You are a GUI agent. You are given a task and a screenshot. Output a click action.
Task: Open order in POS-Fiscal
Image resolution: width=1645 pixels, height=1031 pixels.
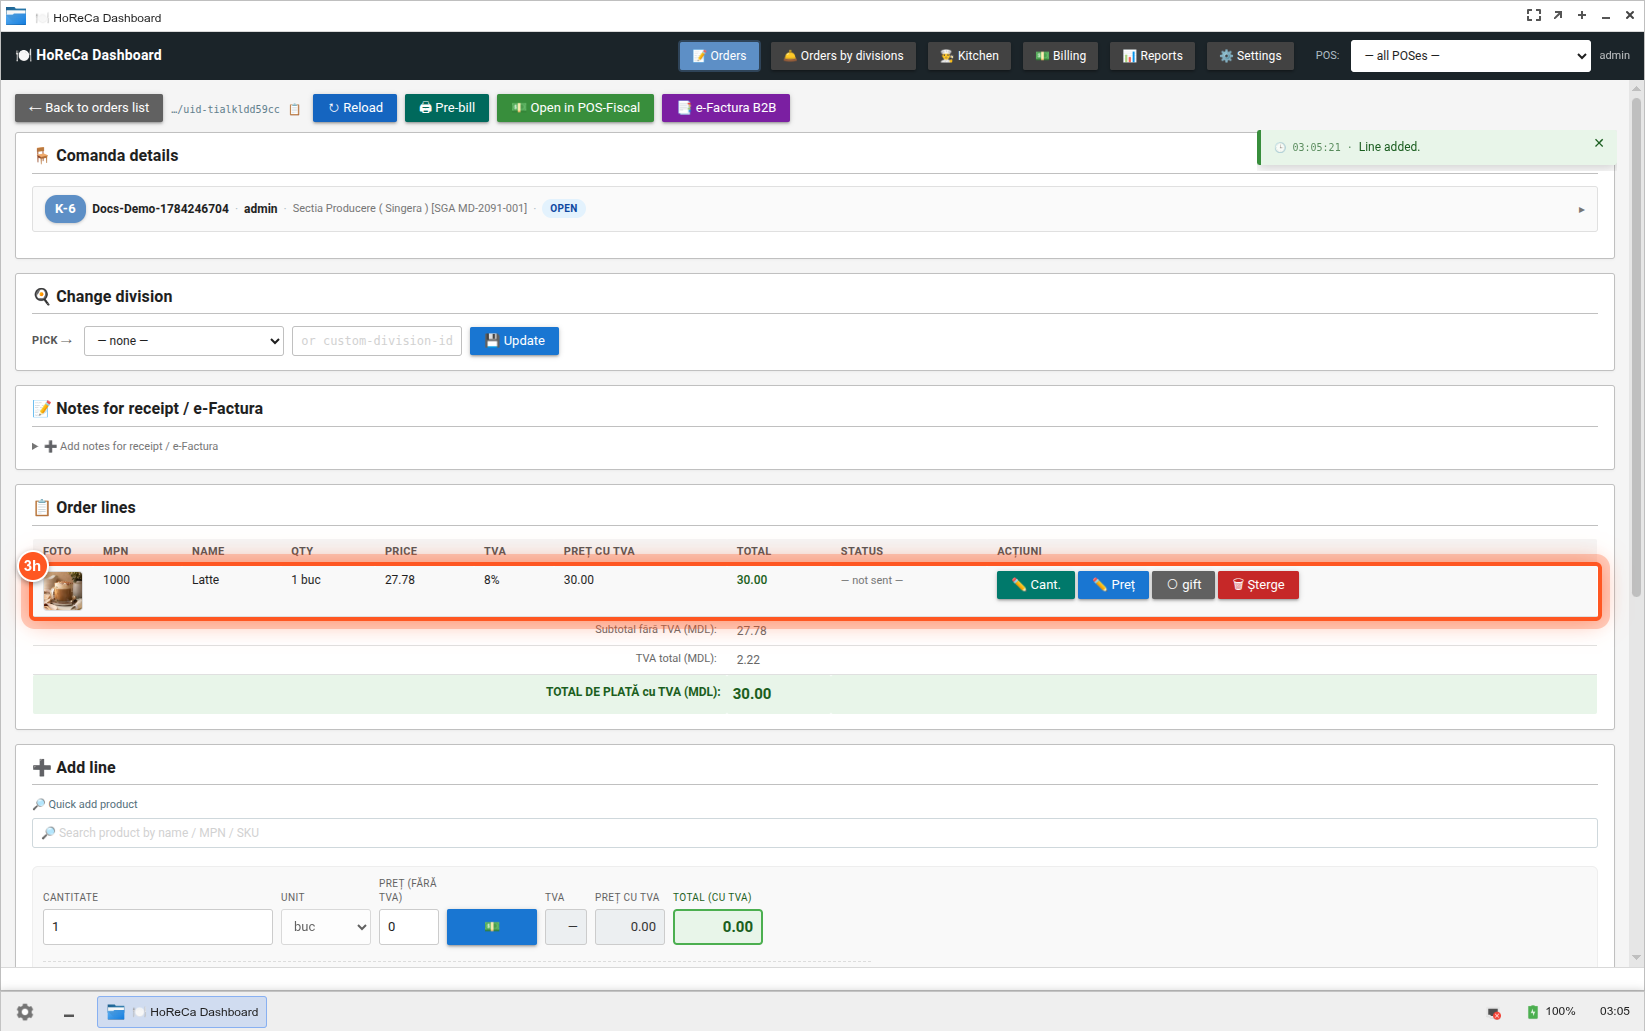(575, 108)
